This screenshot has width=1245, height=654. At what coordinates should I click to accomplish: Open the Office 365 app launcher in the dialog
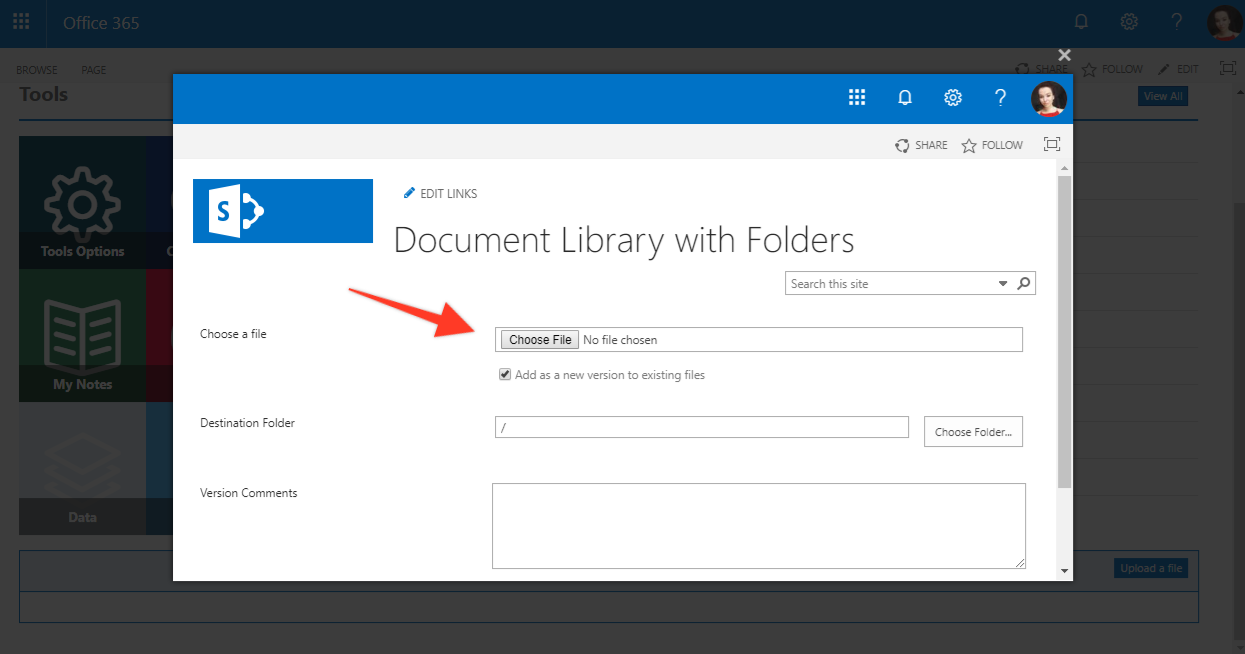(x=857, y=97)
